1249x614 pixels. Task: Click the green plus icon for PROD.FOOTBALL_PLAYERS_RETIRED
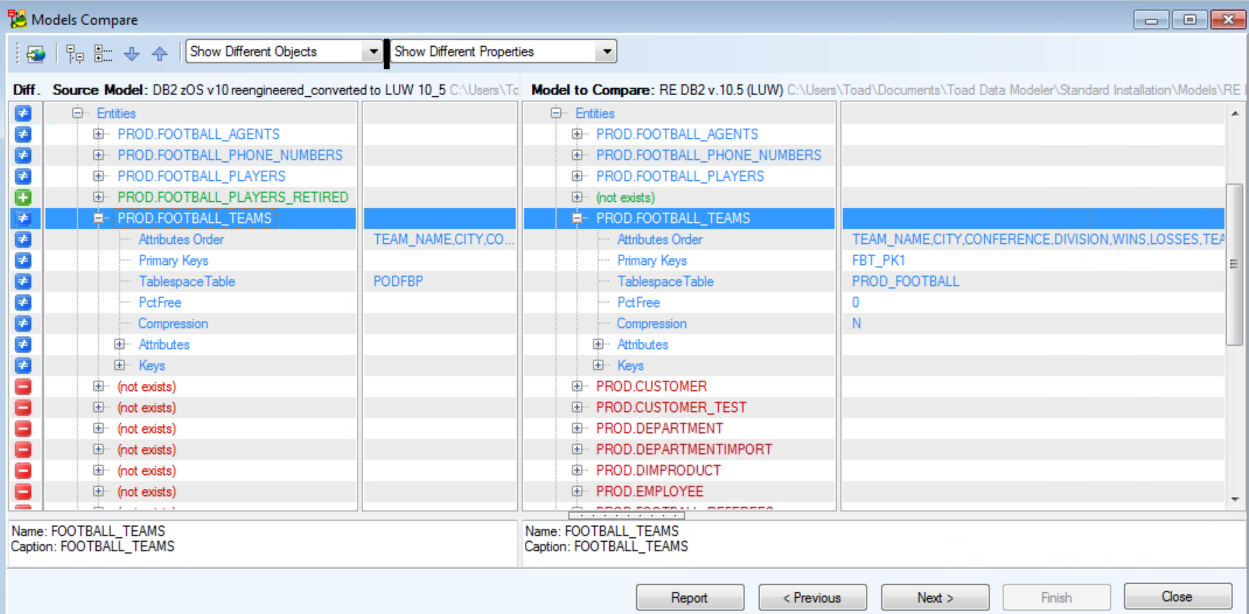coord(23,197)
